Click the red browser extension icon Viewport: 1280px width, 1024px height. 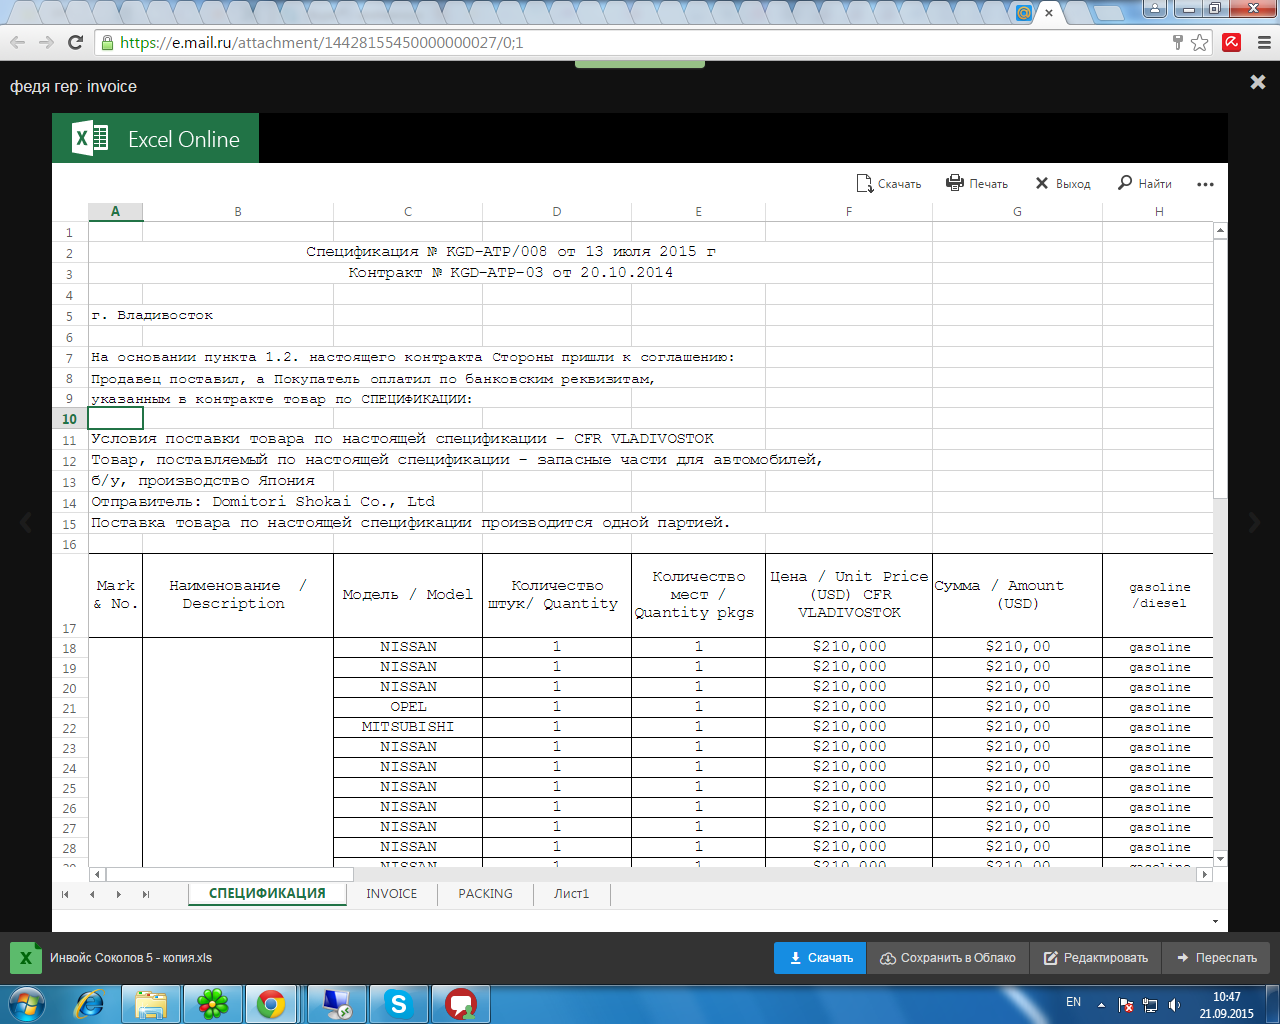pos(1232,42)
